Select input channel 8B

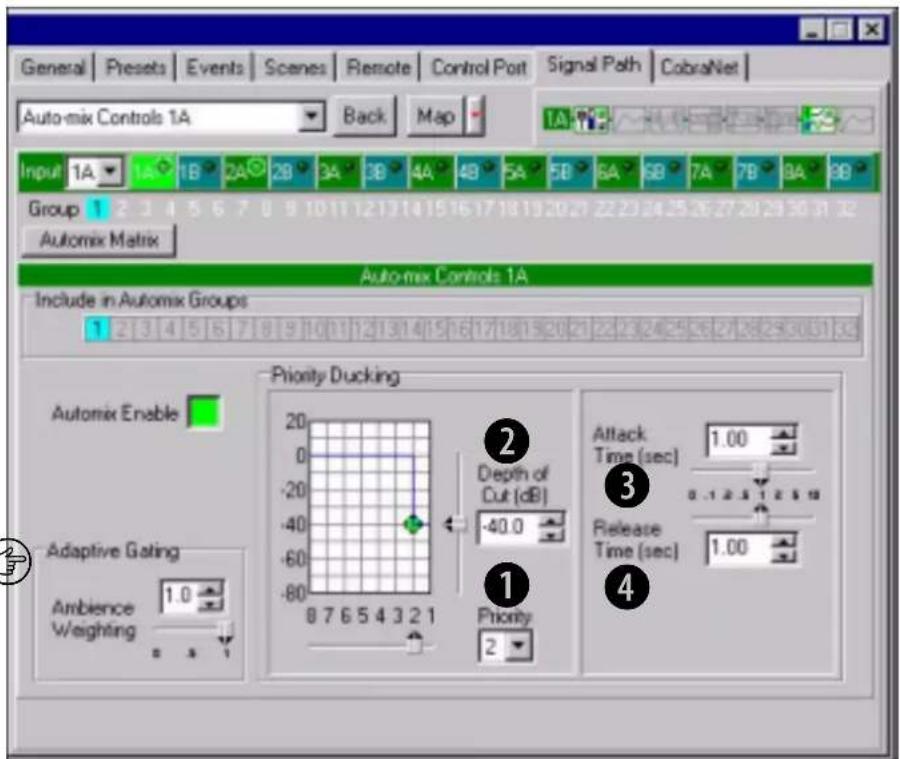851,172
